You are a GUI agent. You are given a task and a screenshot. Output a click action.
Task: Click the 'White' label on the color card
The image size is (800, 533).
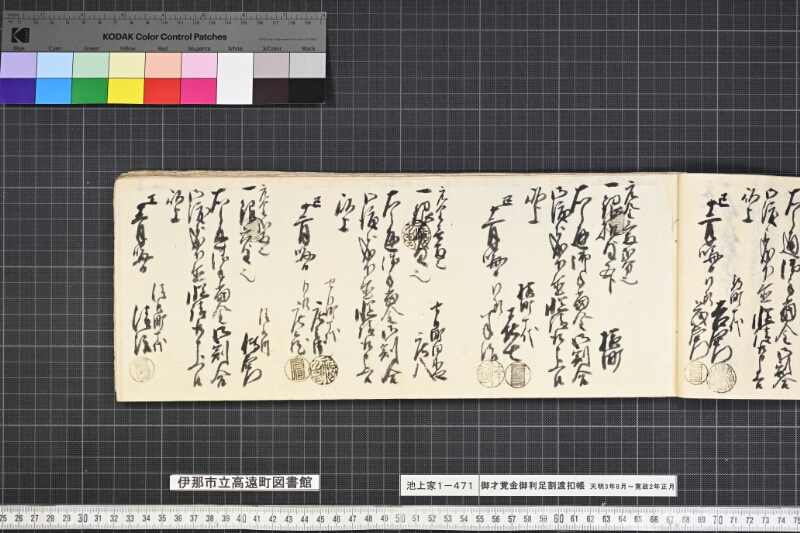pyautogui.click(x=235, y=48)
